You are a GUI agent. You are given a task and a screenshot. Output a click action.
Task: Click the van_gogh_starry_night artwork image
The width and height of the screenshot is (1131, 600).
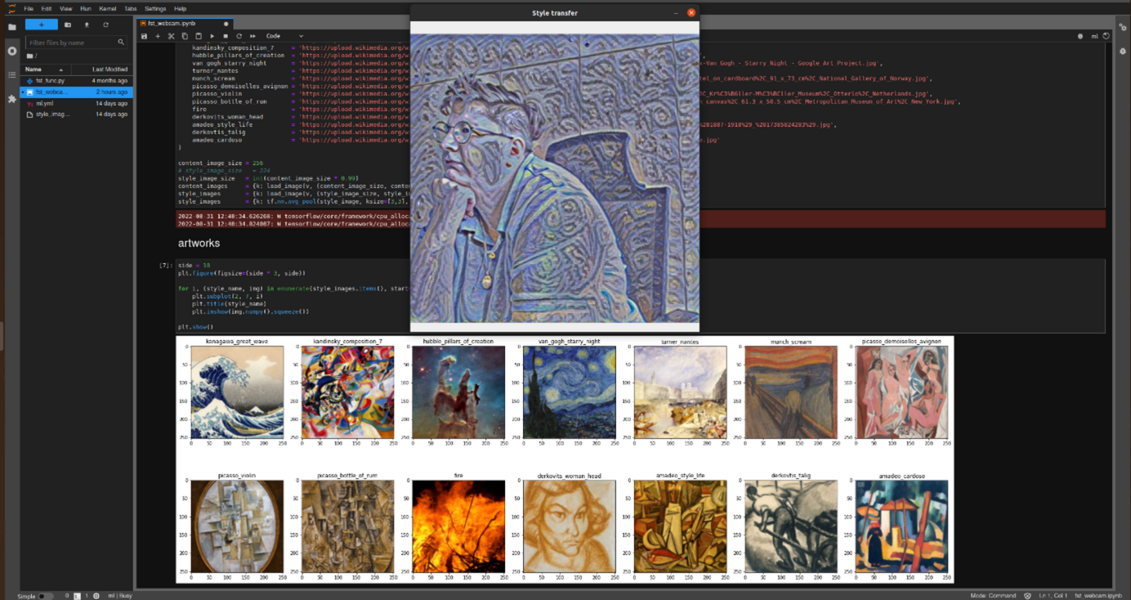pyautogui.click(x=569, y=392)
